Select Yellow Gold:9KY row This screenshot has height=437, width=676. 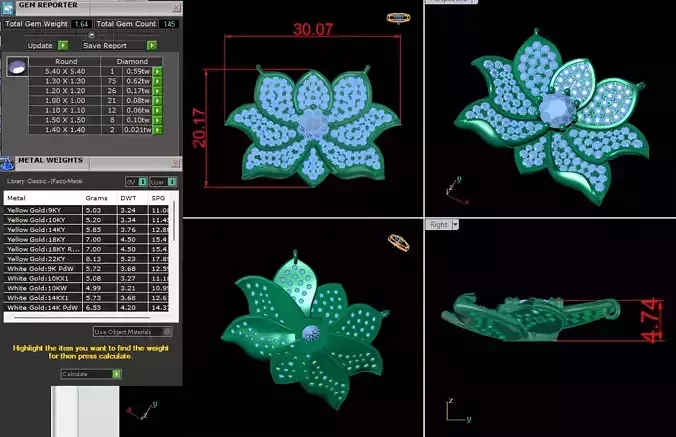click(x=86, y=210)
